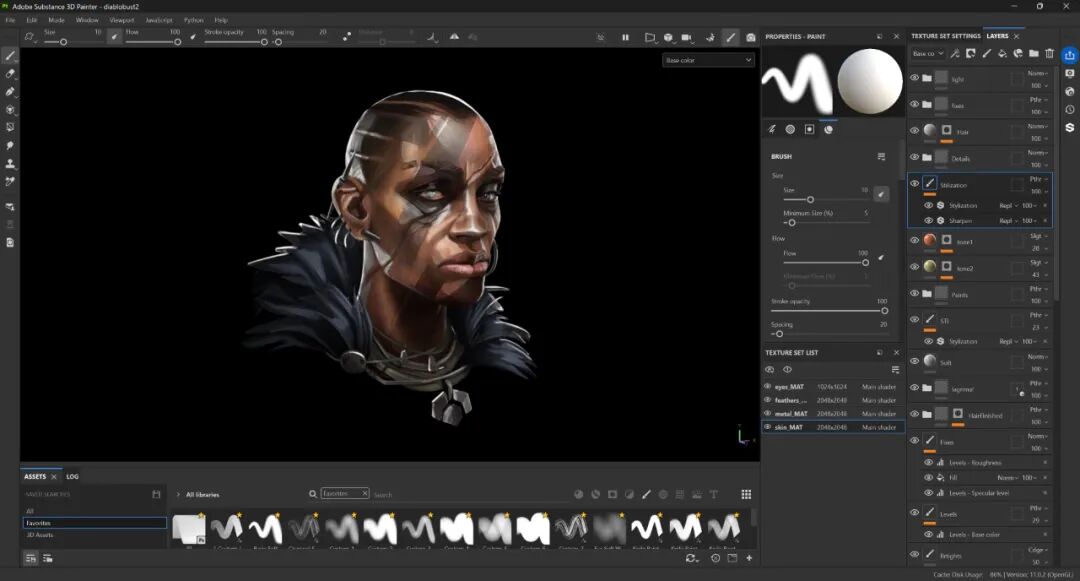Remove the favorites filter tag
This screenshot has height=581, width=1080.
(365, 493)
